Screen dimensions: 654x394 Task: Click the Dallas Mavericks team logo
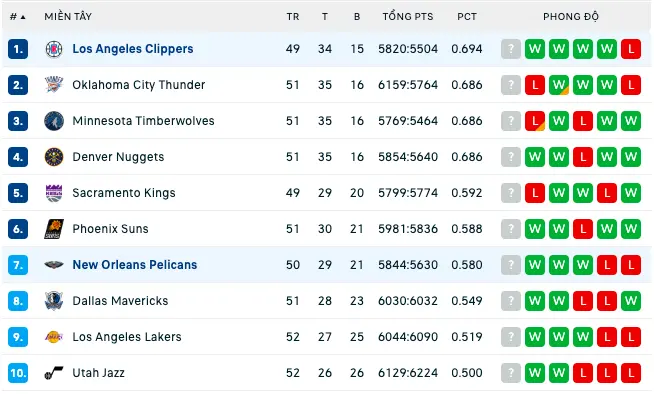(54, 301)
